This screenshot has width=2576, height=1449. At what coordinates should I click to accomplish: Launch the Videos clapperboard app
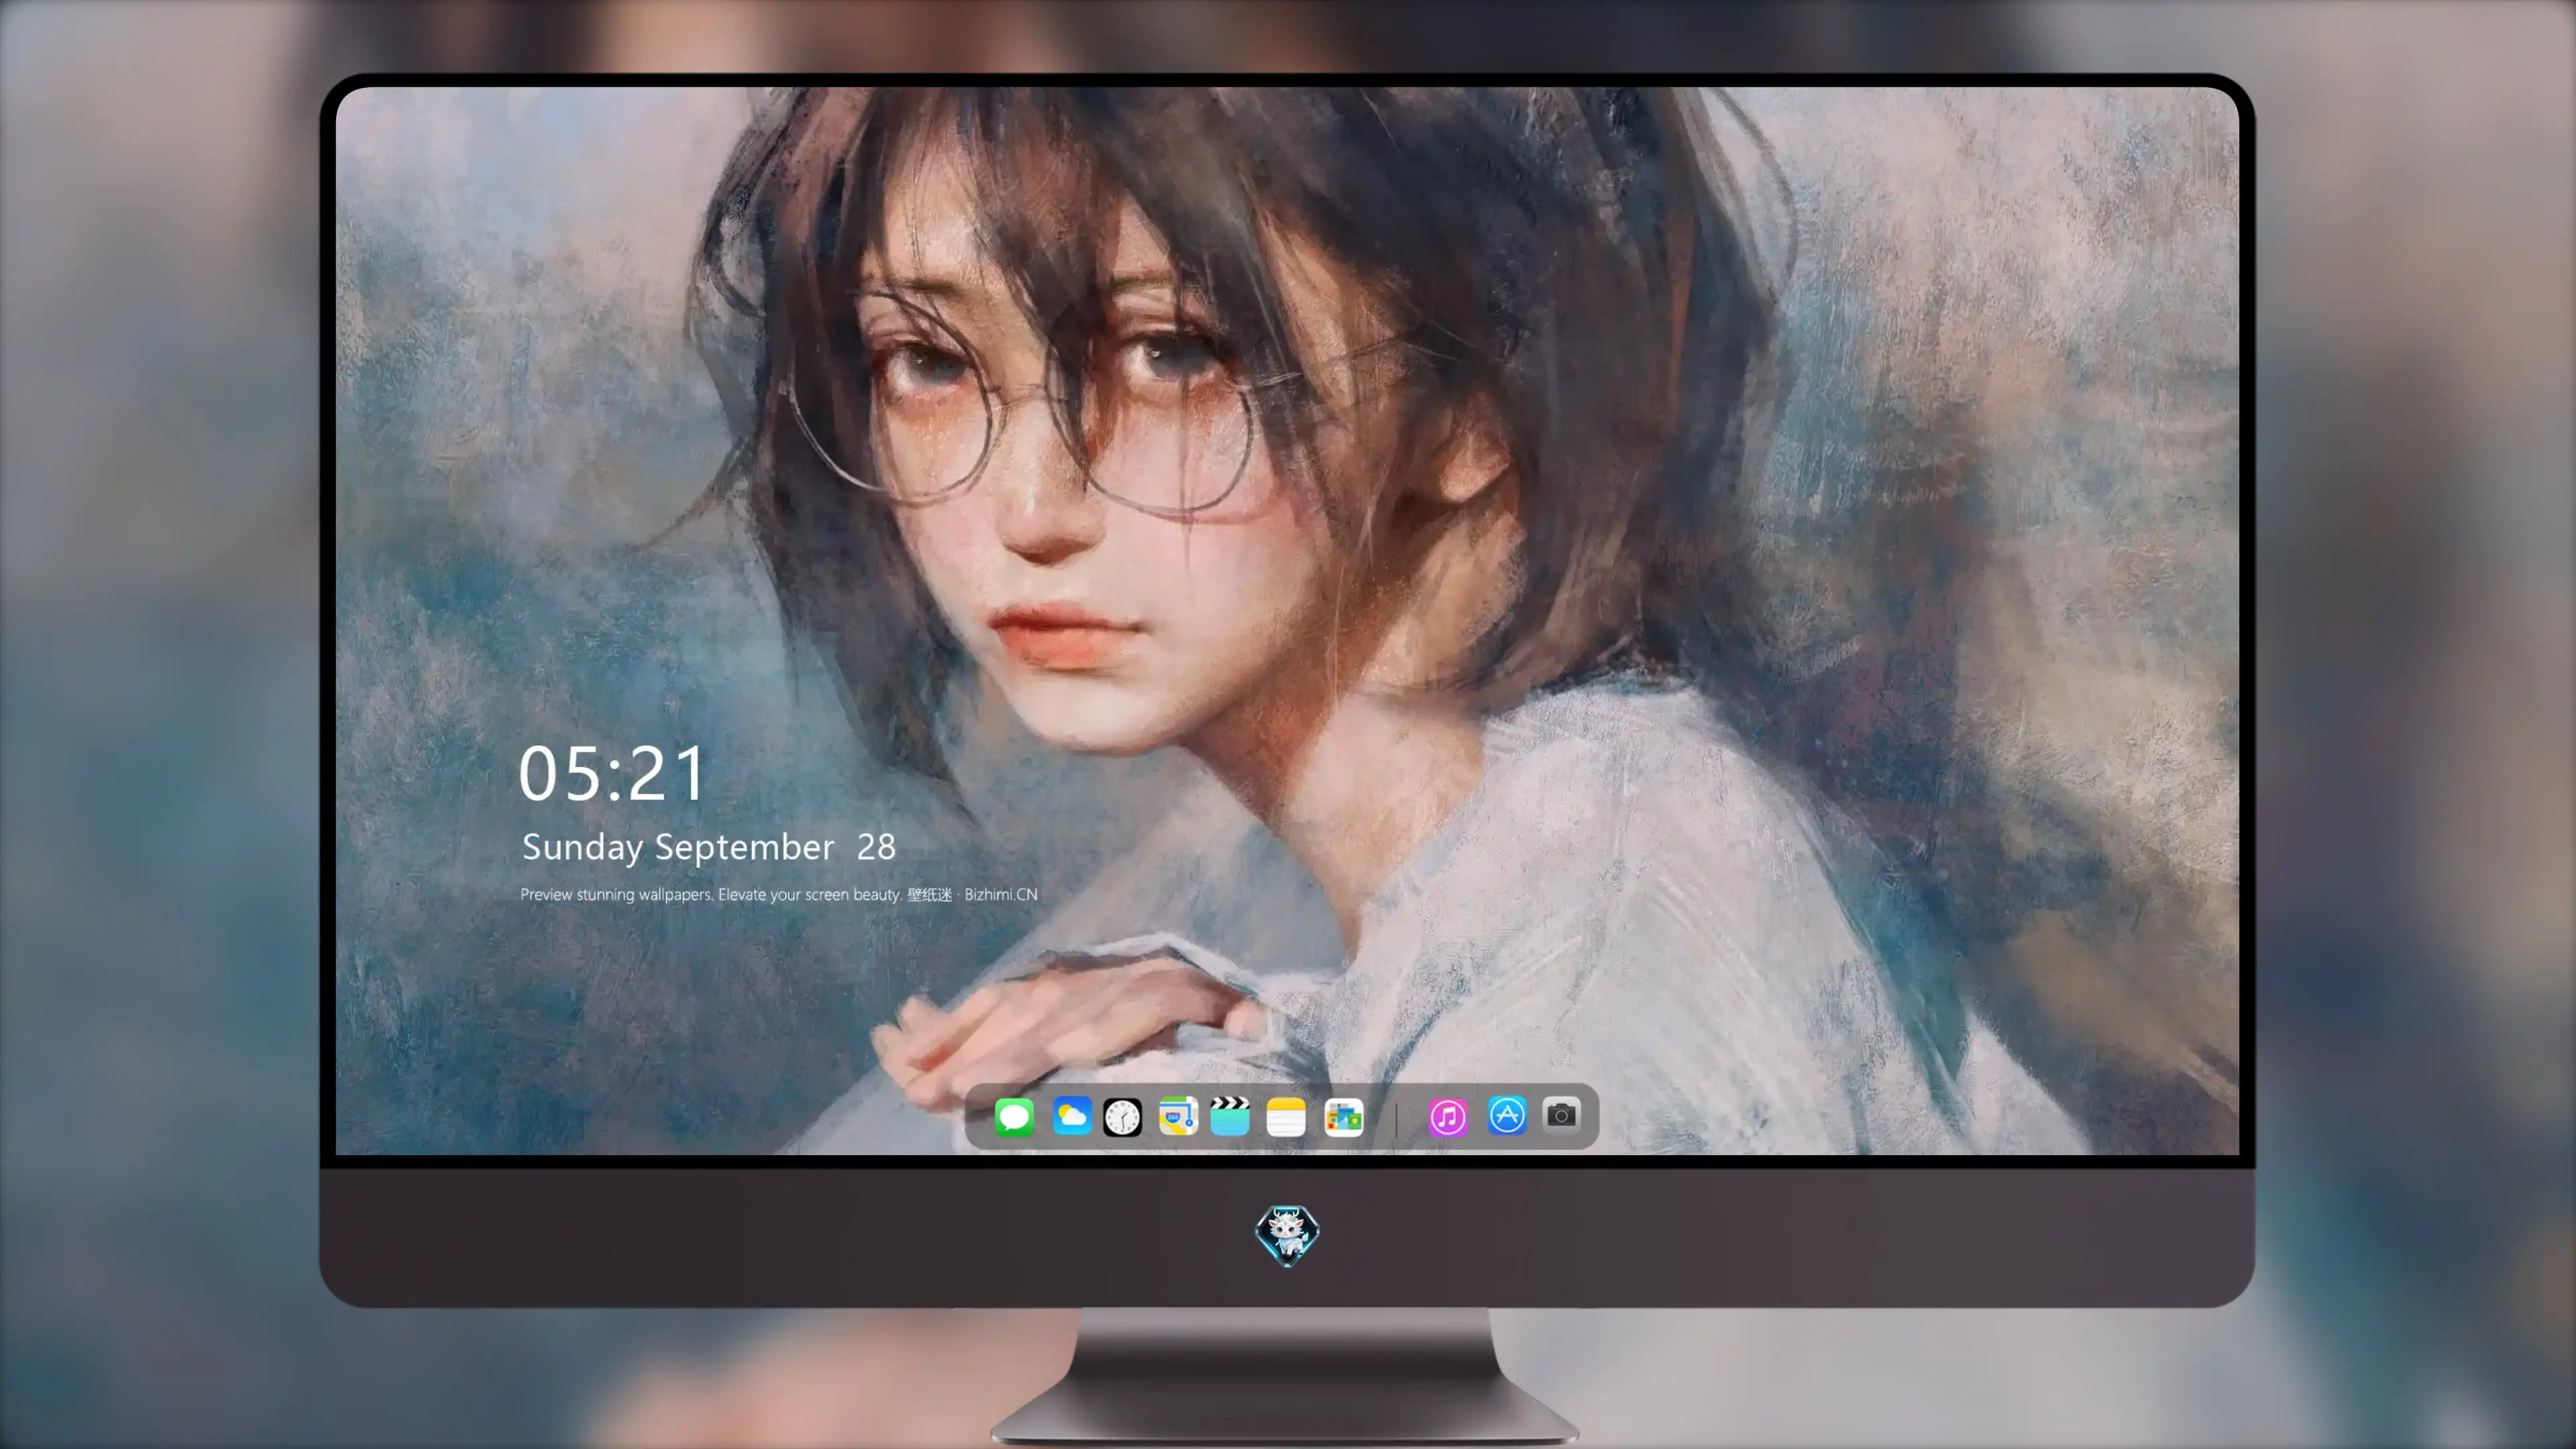[1230, 1116]
